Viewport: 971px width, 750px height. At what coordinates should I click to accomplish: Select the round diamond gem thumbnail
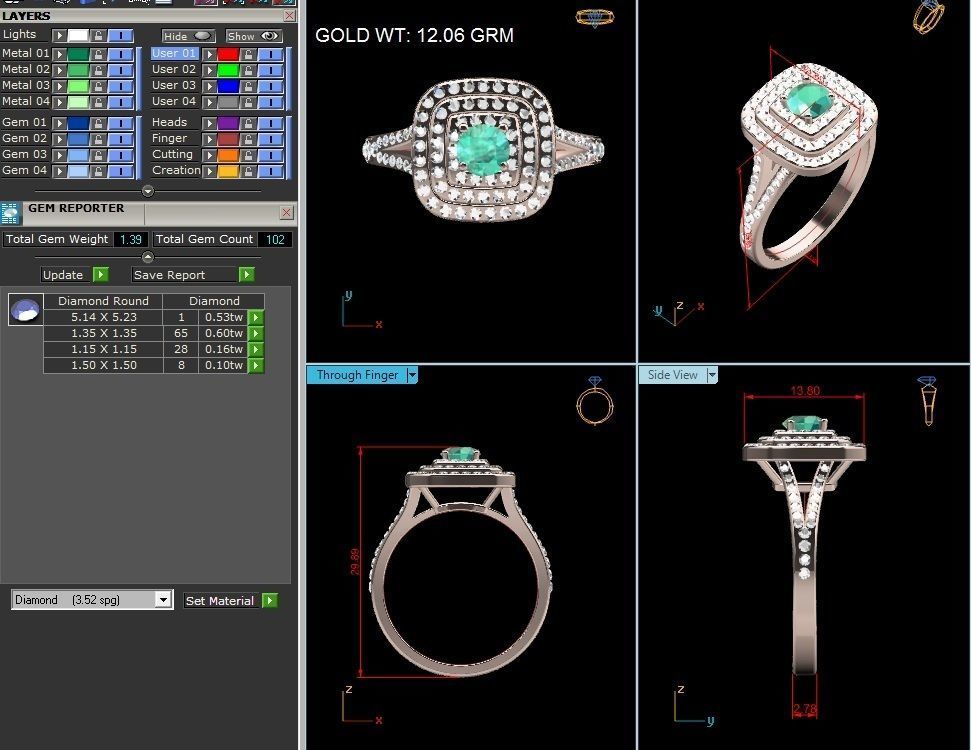25,309
